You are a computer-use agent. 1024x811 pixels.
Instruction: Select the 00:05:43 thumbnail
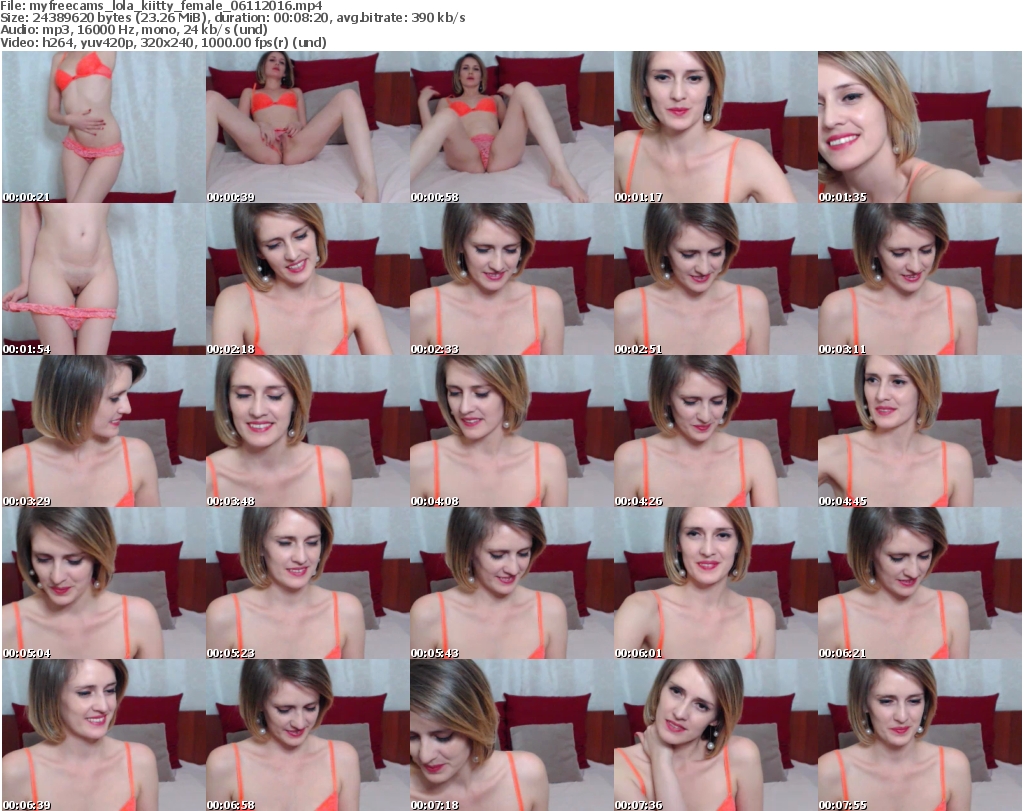(x=511, y=583)
